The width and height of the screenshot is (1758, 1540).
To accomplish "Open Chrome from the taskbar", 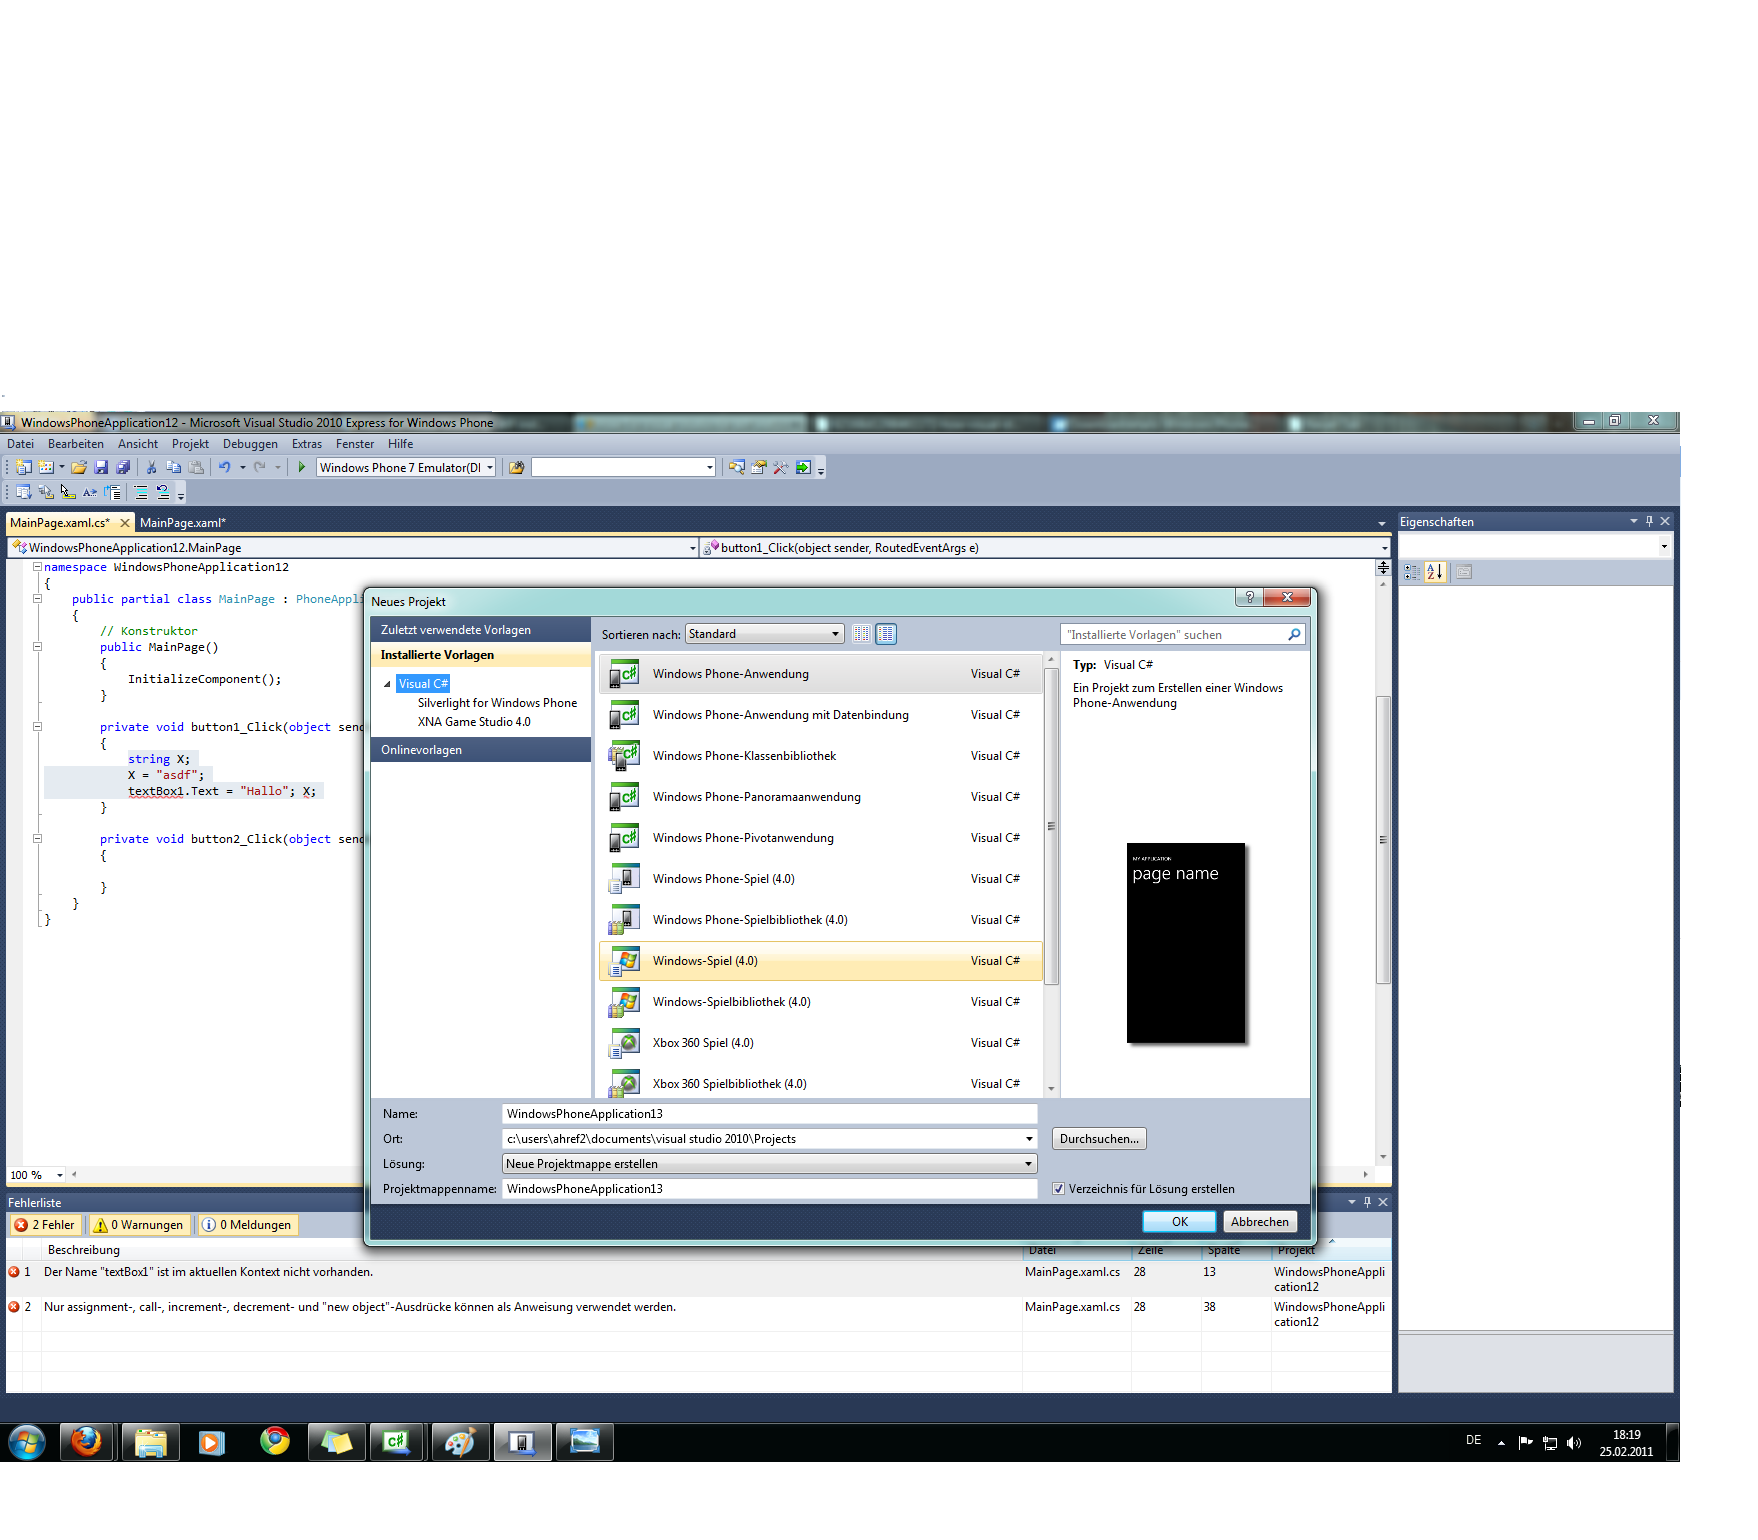I will tap(274, 1441).
